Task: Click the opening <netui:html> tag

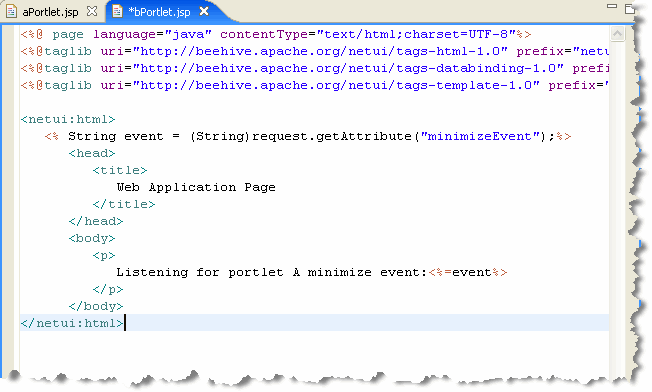Action: 68,120
